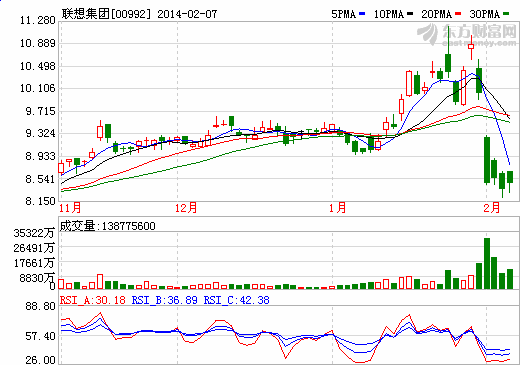Select the 5PMA legend label
Screen dimensions: 520x365
point(343,14)
